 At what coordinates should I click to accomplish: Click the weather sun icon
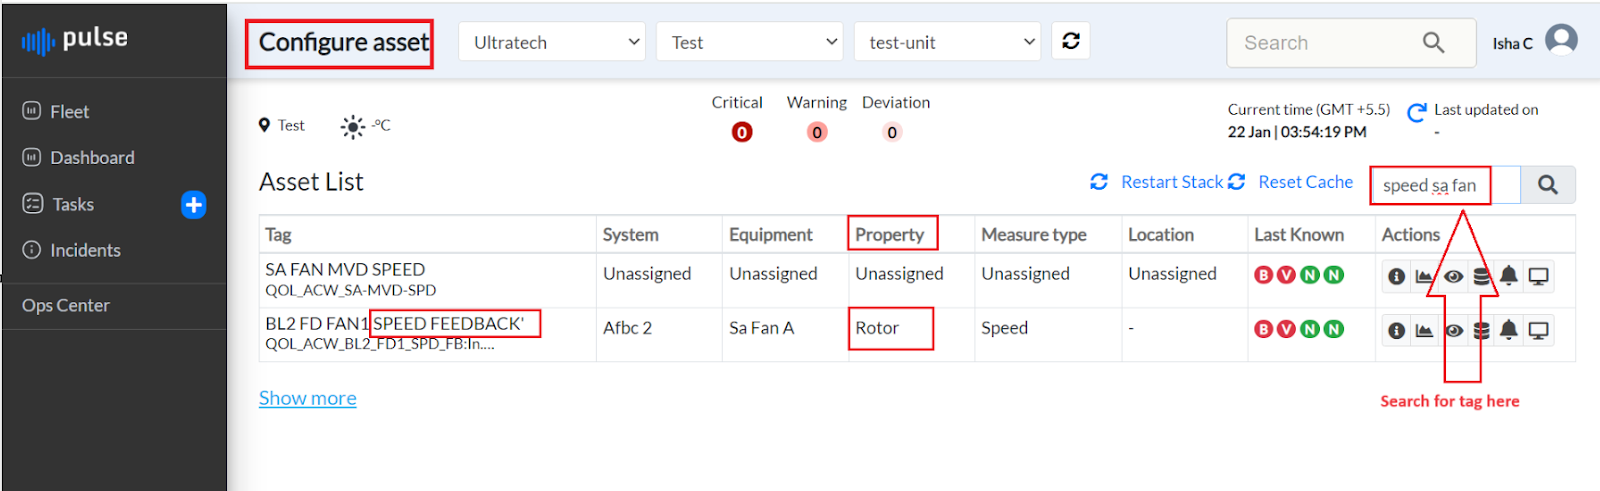(352, 127)
